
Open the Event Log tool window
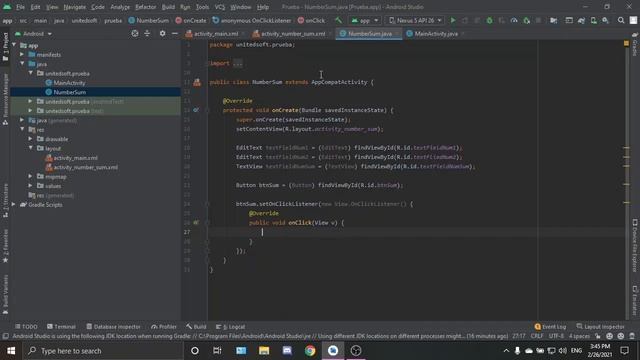550,327
